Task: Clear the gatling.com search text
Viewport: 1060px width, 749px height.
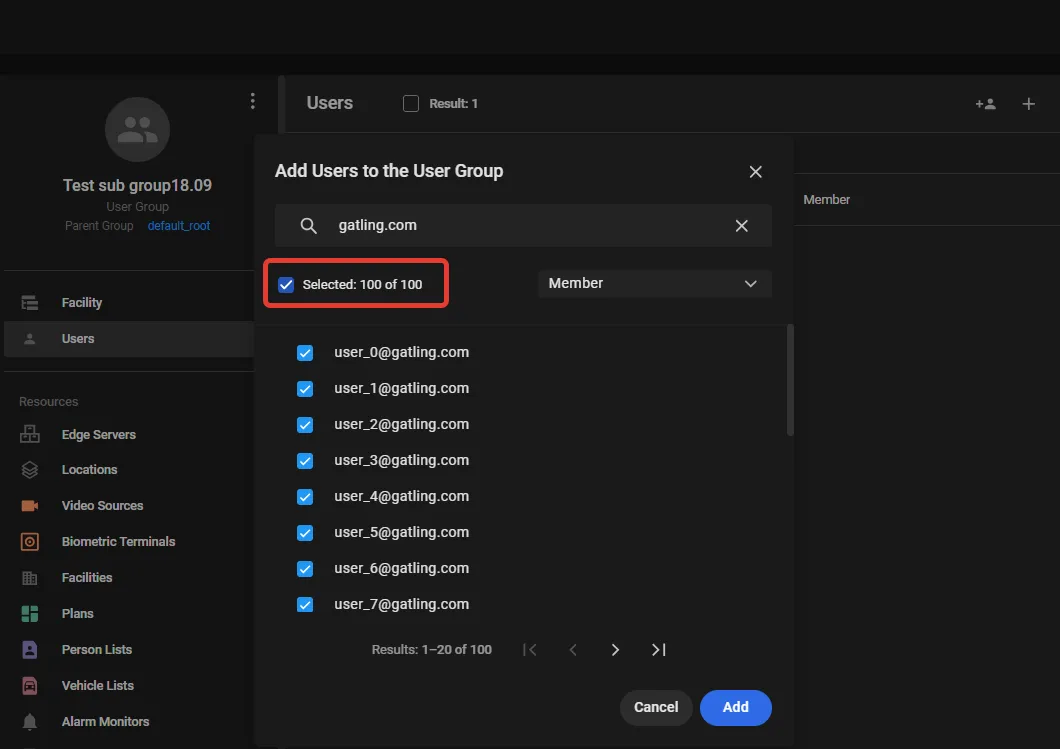Action: coord(742,226)
